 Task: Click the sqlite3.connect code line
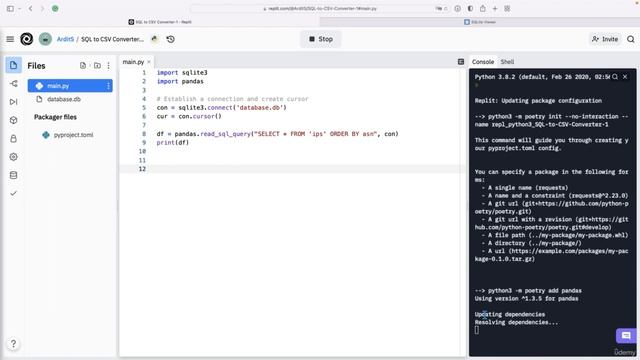pos(222,108)
